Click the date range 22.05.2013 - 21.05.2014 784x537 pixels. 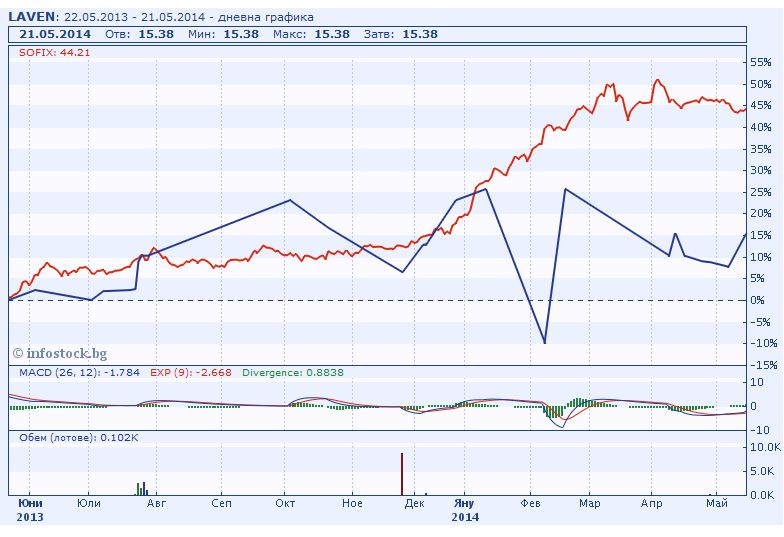134,17
